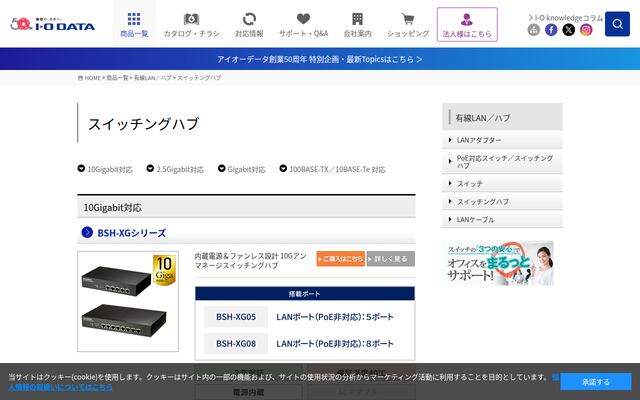This screenshot has height=400, width=640.
Task: Click the blue arrow icon beside BSH-XGシリーズ
Action: point(87,232)
